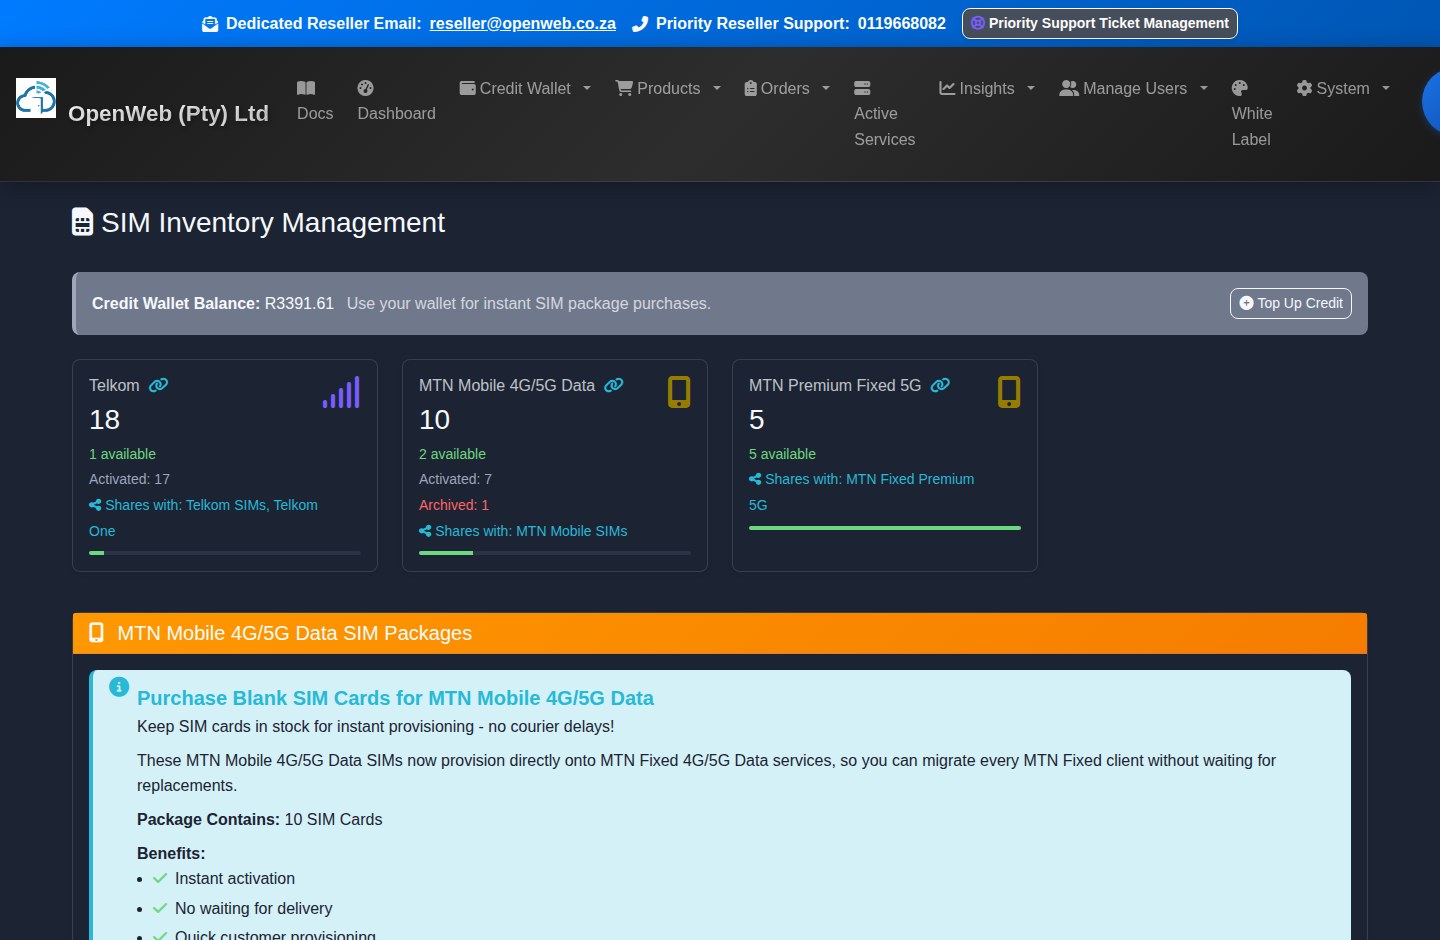Click the Credit Wallet Balance R3391.61 text
The width and height of the screenshot is (1440, 940).
213,303
